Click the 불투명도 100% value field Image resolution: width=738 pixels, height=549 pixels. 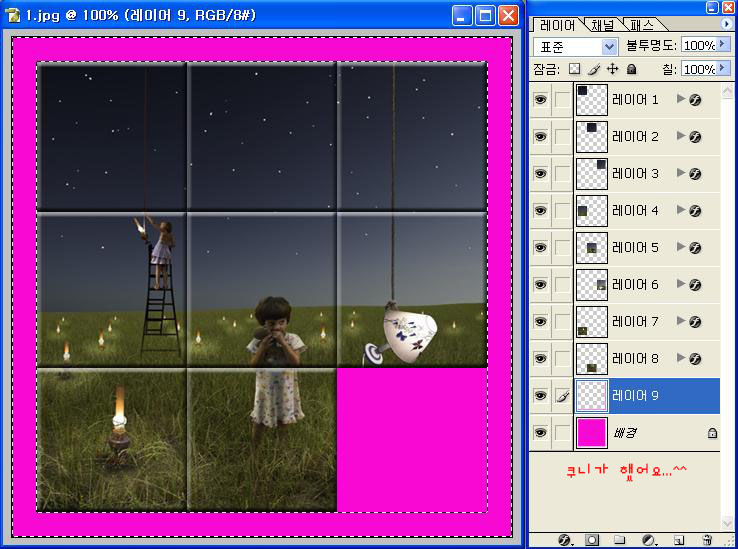pyautogui.click(x=699, y=45)
